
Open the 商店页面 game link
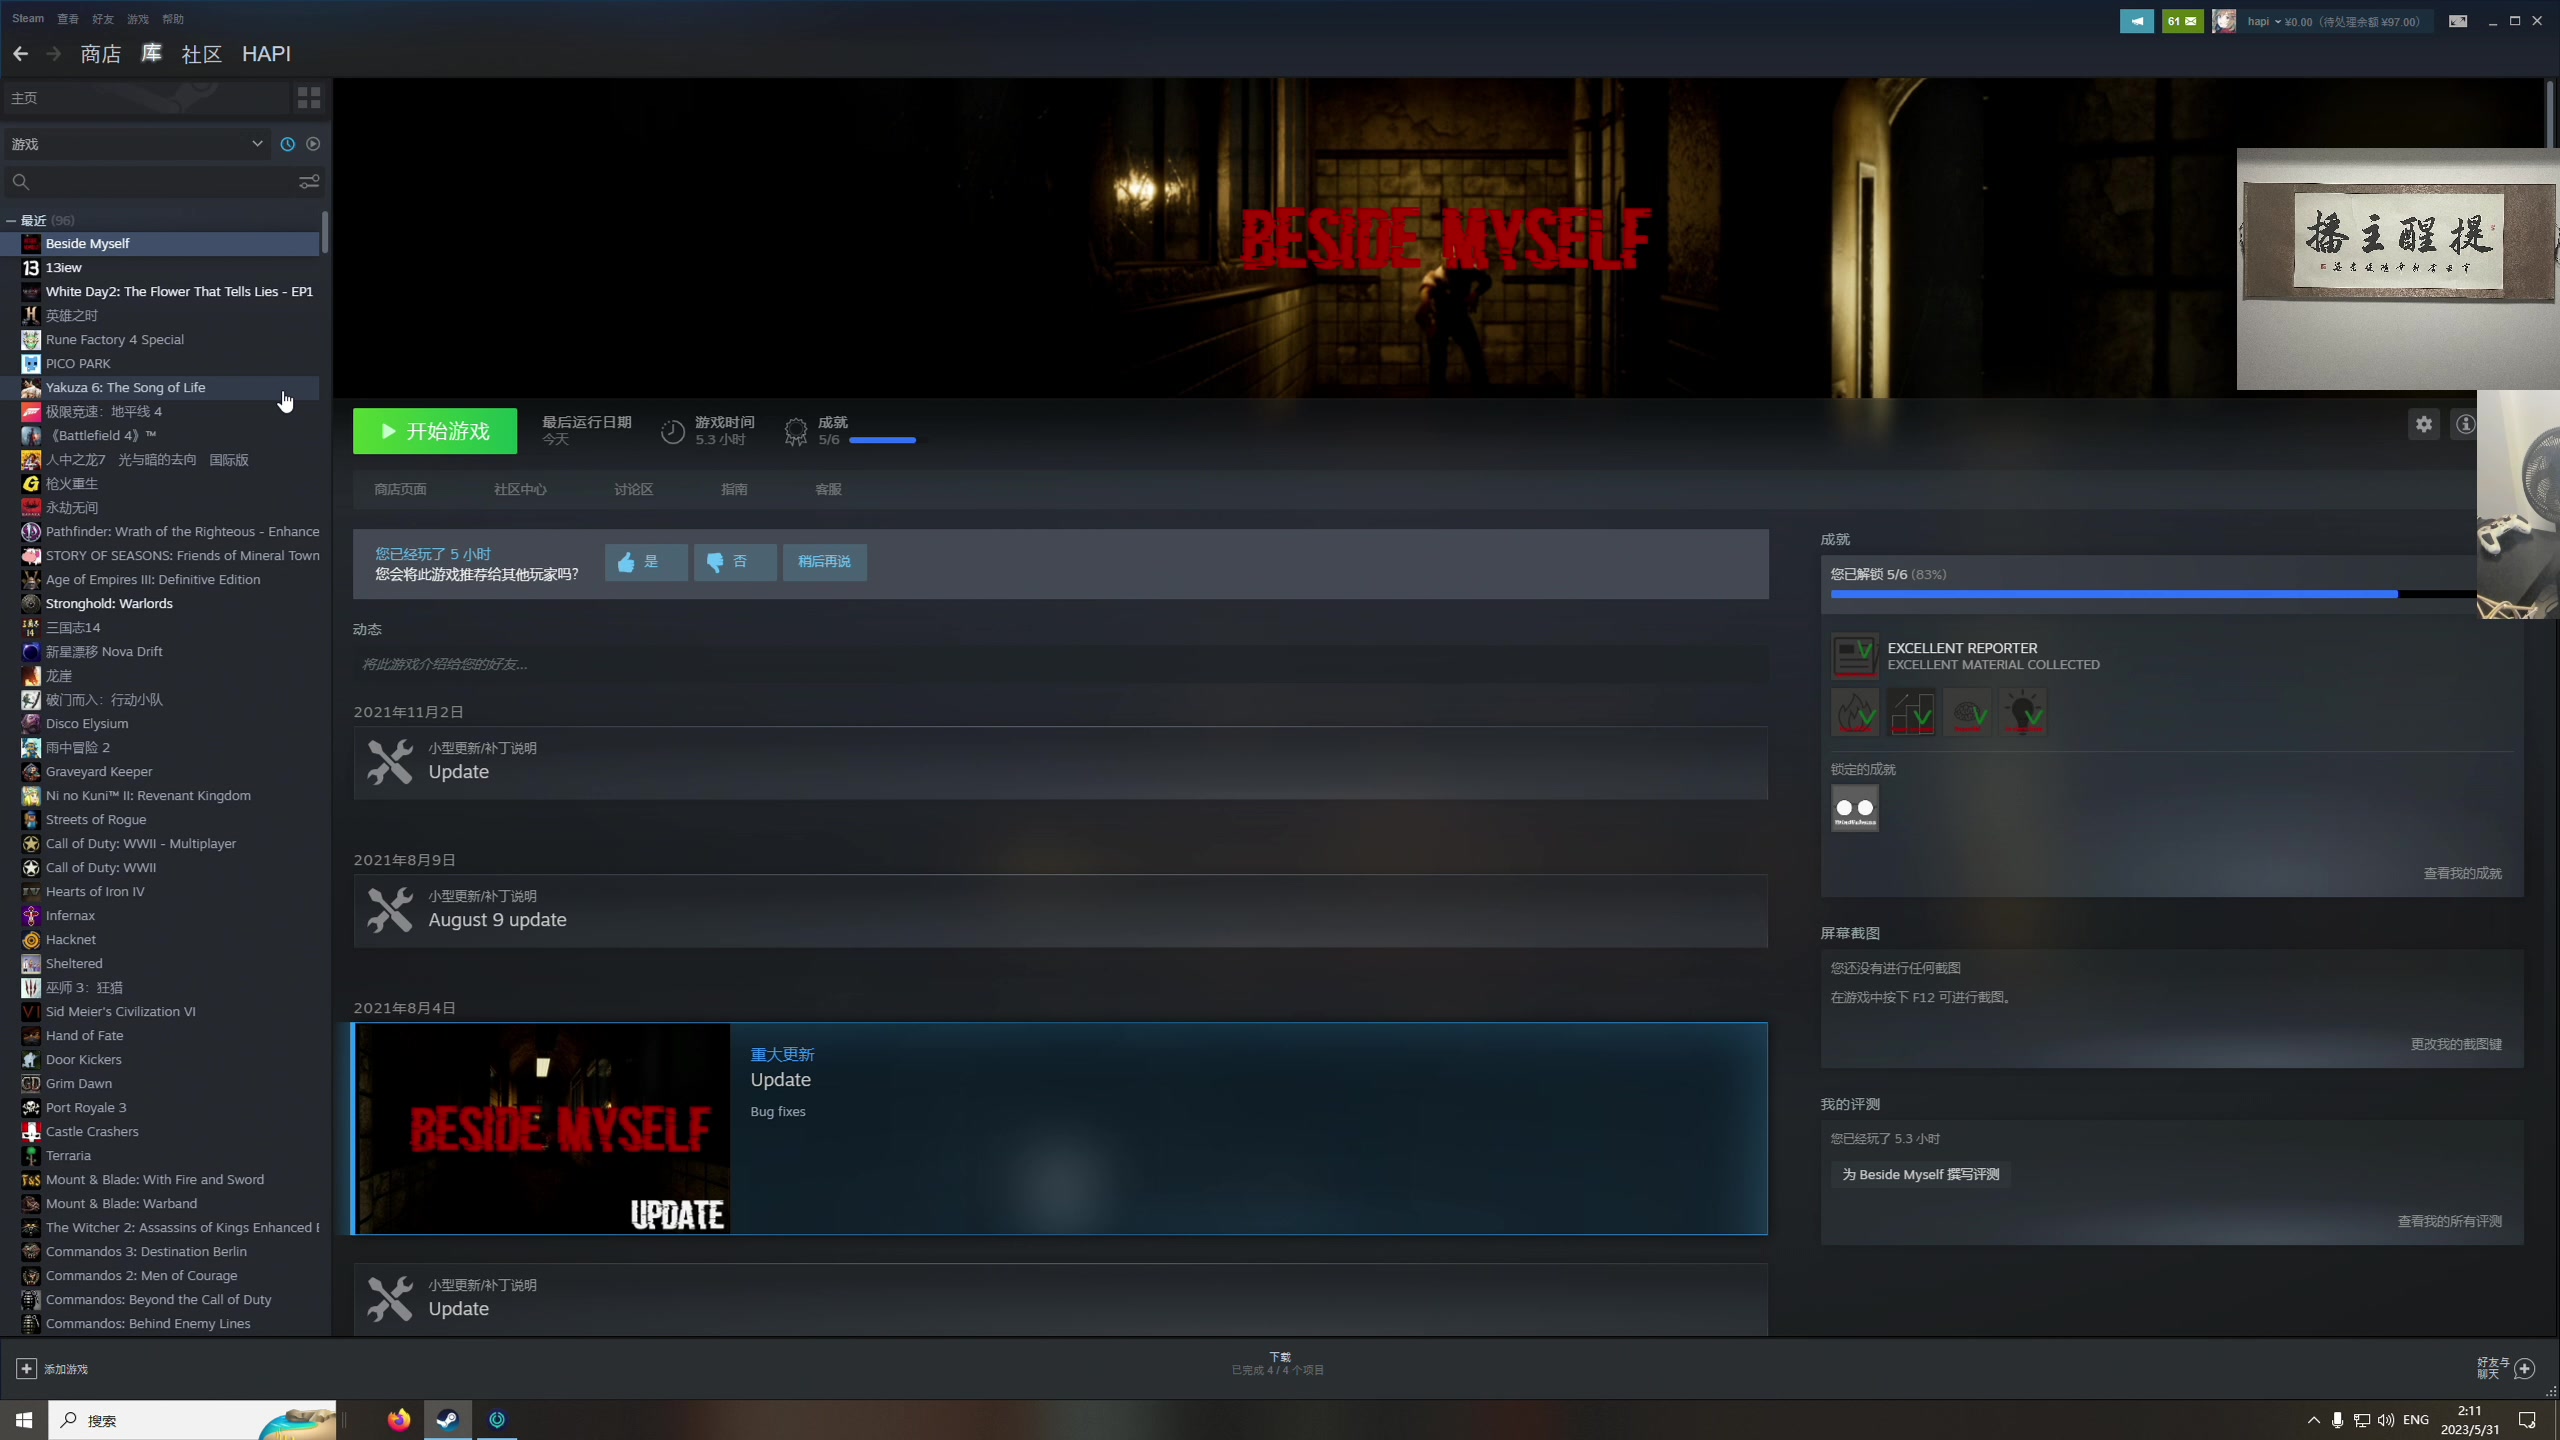(400, 489)
